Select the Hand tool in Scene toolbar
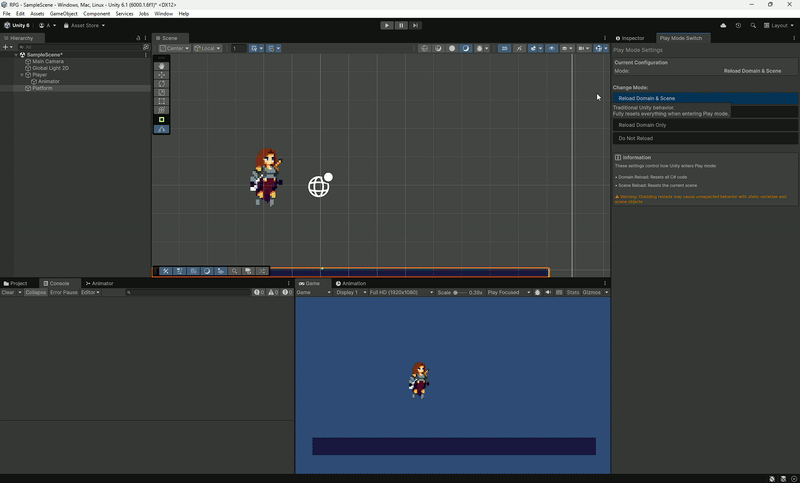The image size is (800, 483). point(162,66)
